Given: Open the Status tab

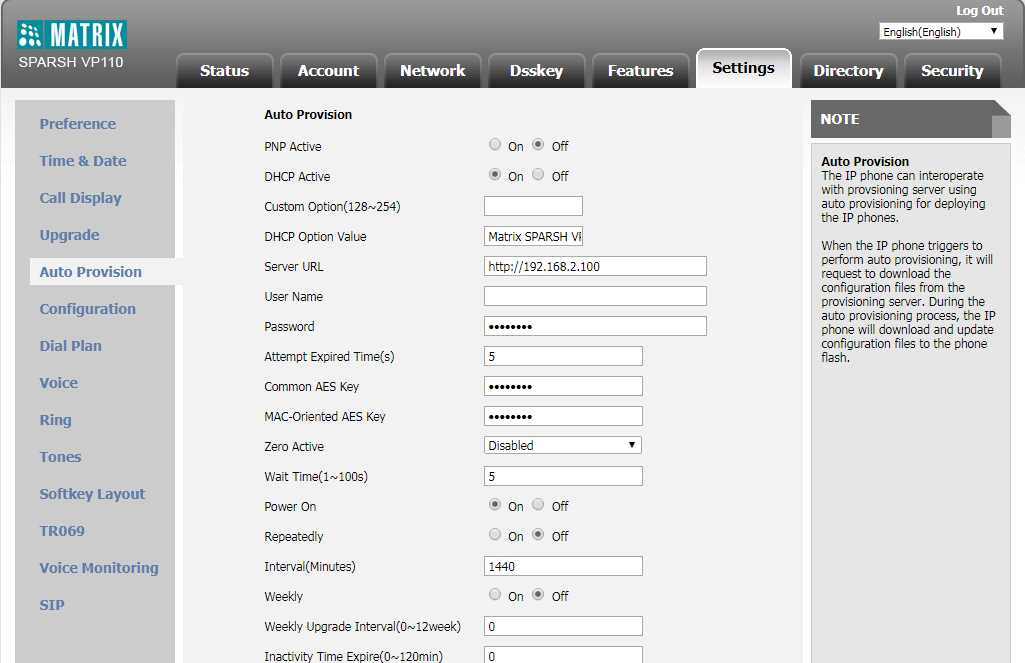Looking at the screenshot, I should [224, 71].
